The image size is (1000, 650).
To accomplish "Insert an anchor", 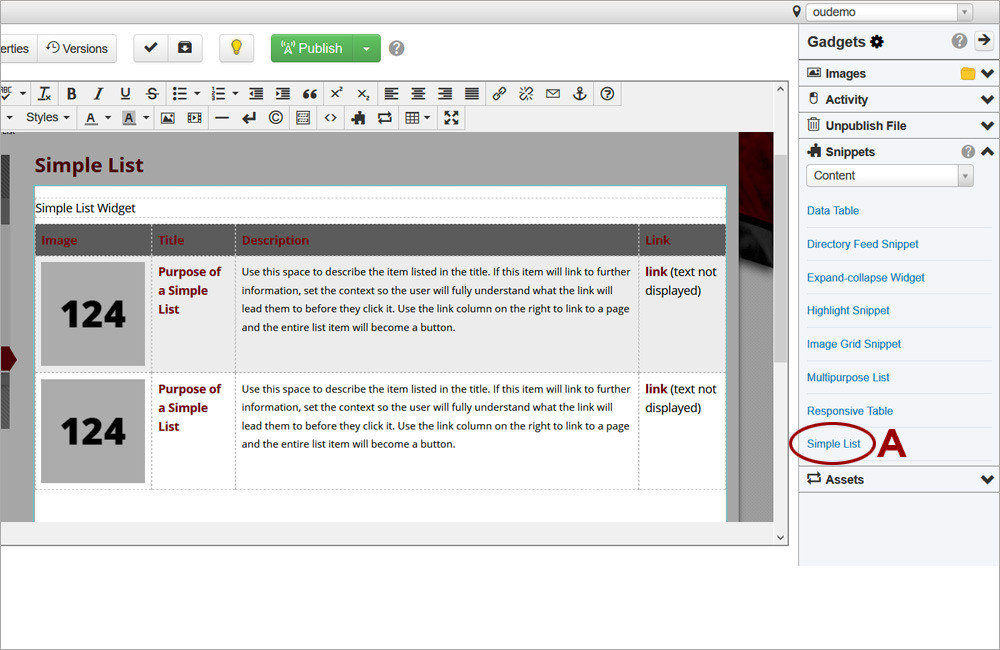I will (x=580, y=94).
